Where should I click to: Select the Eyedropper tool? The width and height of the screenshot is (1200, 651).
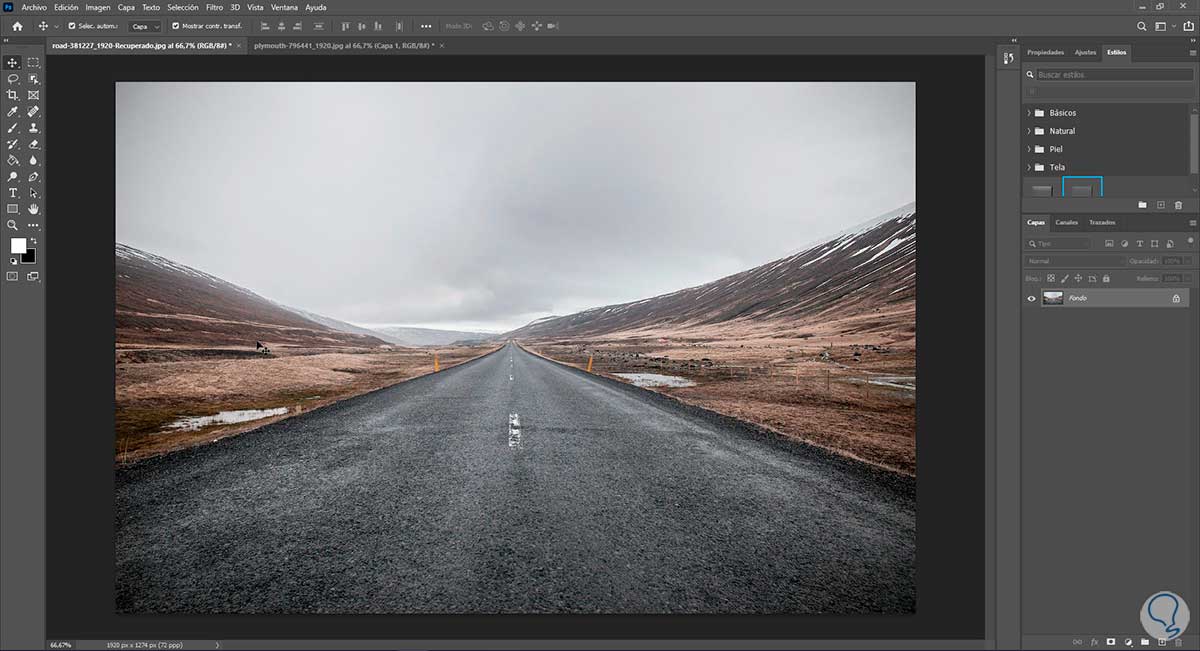coord(13,111)
